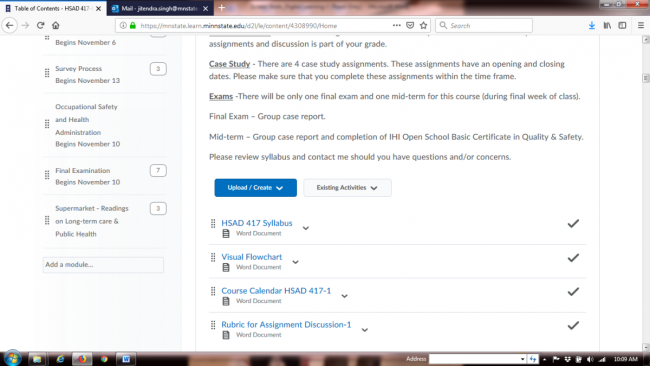This screenshot has width=650, height=366.
Task: Open the chevron menu next to Visual Flowchart
Action: pos(296,262)
